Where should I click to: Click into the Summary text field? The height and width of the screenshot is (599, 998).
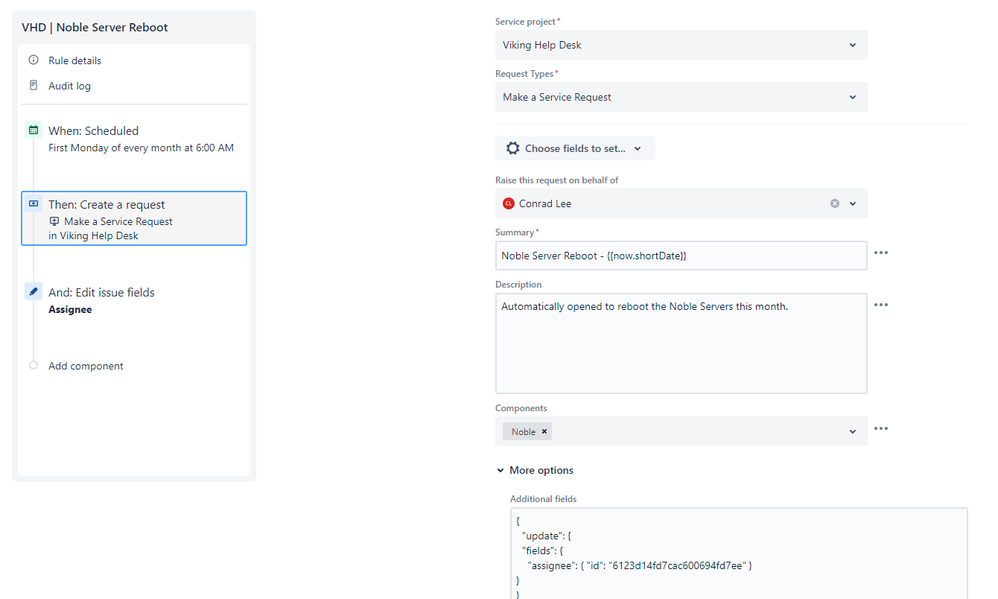(x=681, y=256)
